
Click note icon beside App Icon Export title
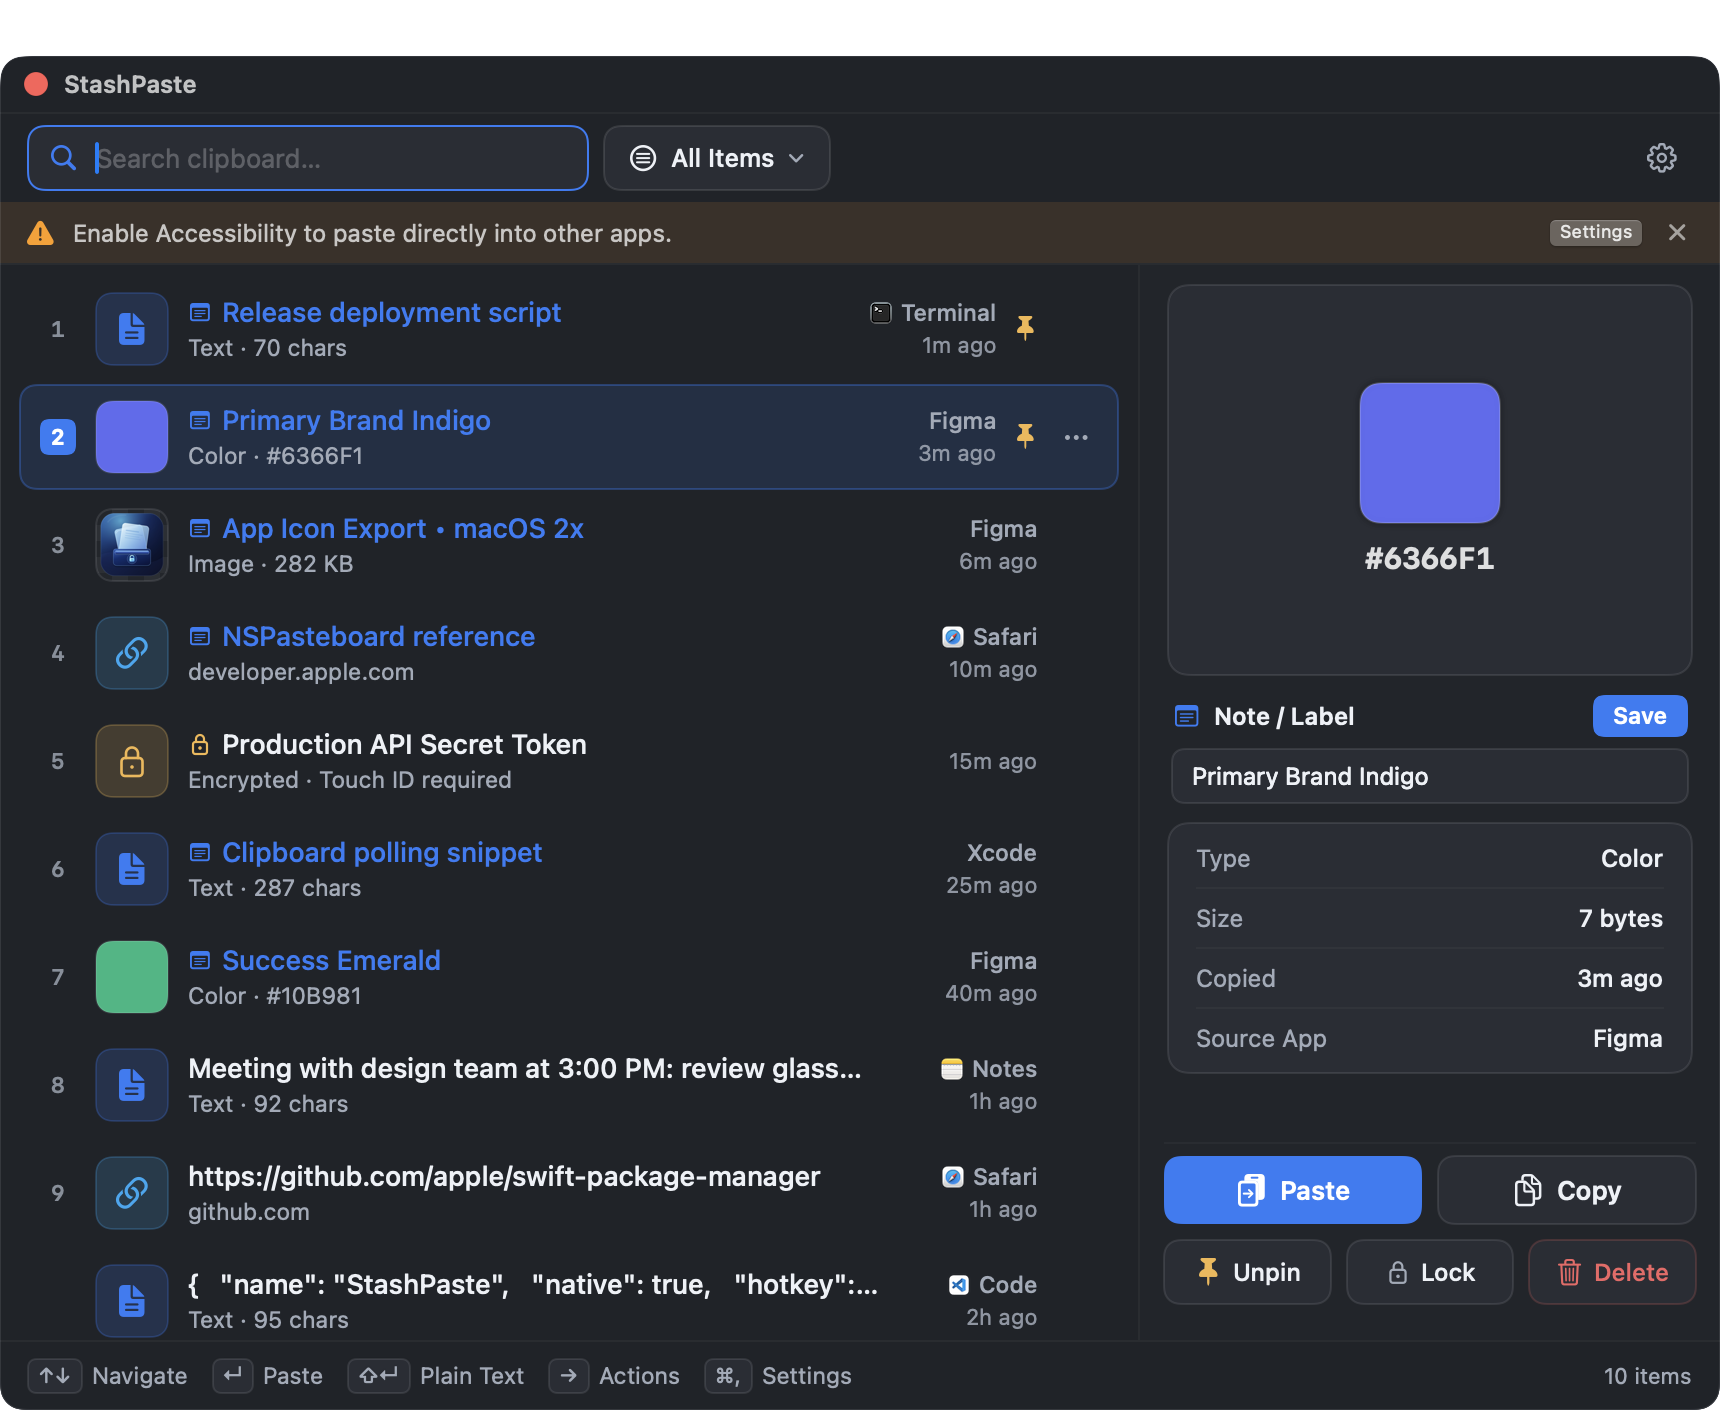[200, 529]
